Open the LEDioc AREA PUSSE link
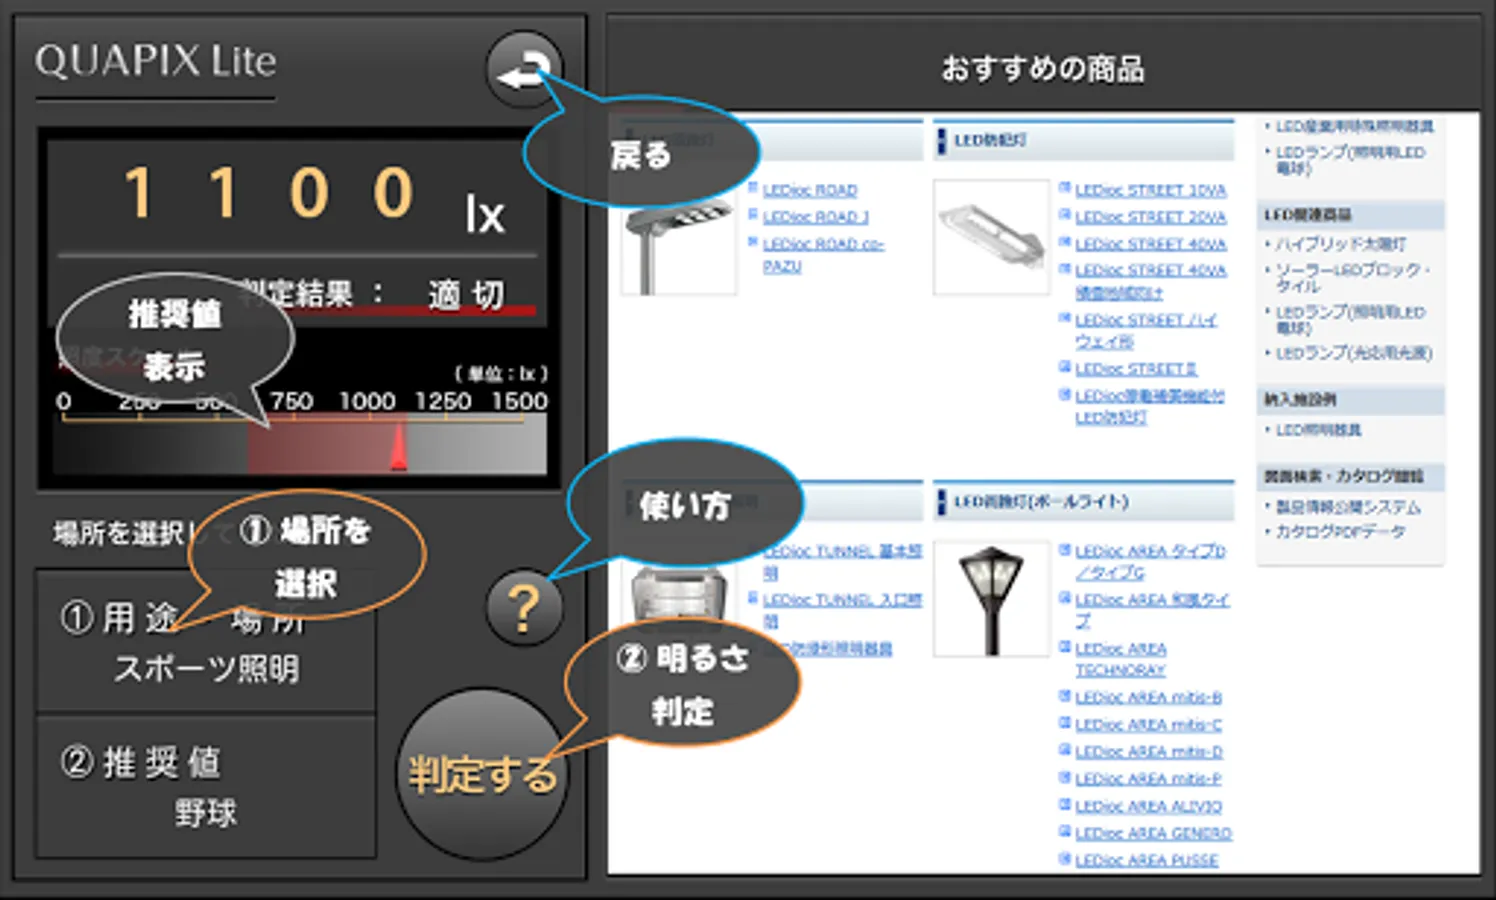The image size is (1496, 900). (1146, 860)
